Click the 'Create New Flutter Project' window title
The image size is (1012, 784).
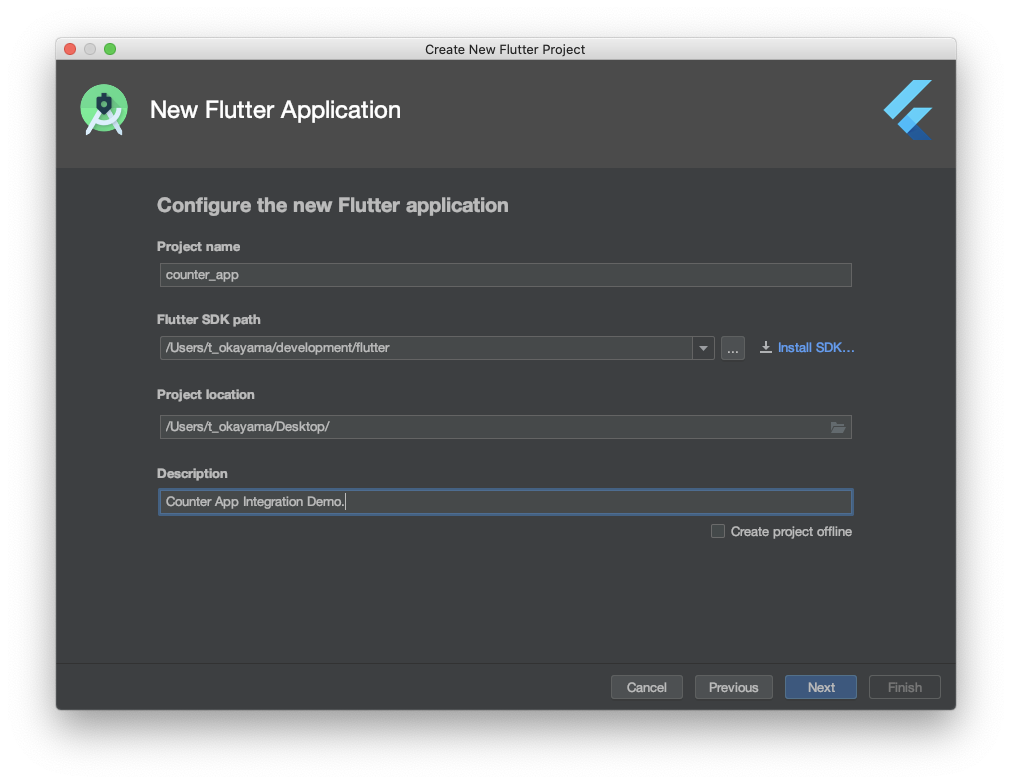click(505, 50)
